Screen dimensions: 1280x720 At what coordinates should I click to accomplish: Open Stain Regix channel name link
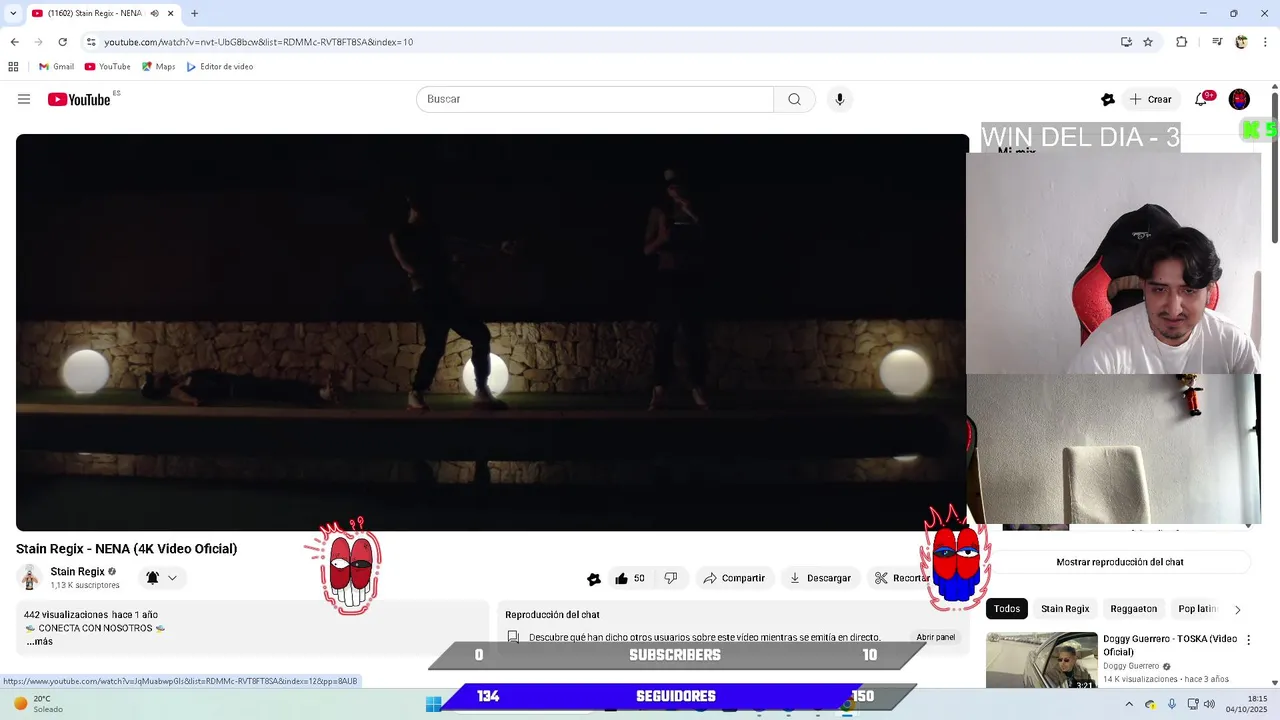(77, 572)
